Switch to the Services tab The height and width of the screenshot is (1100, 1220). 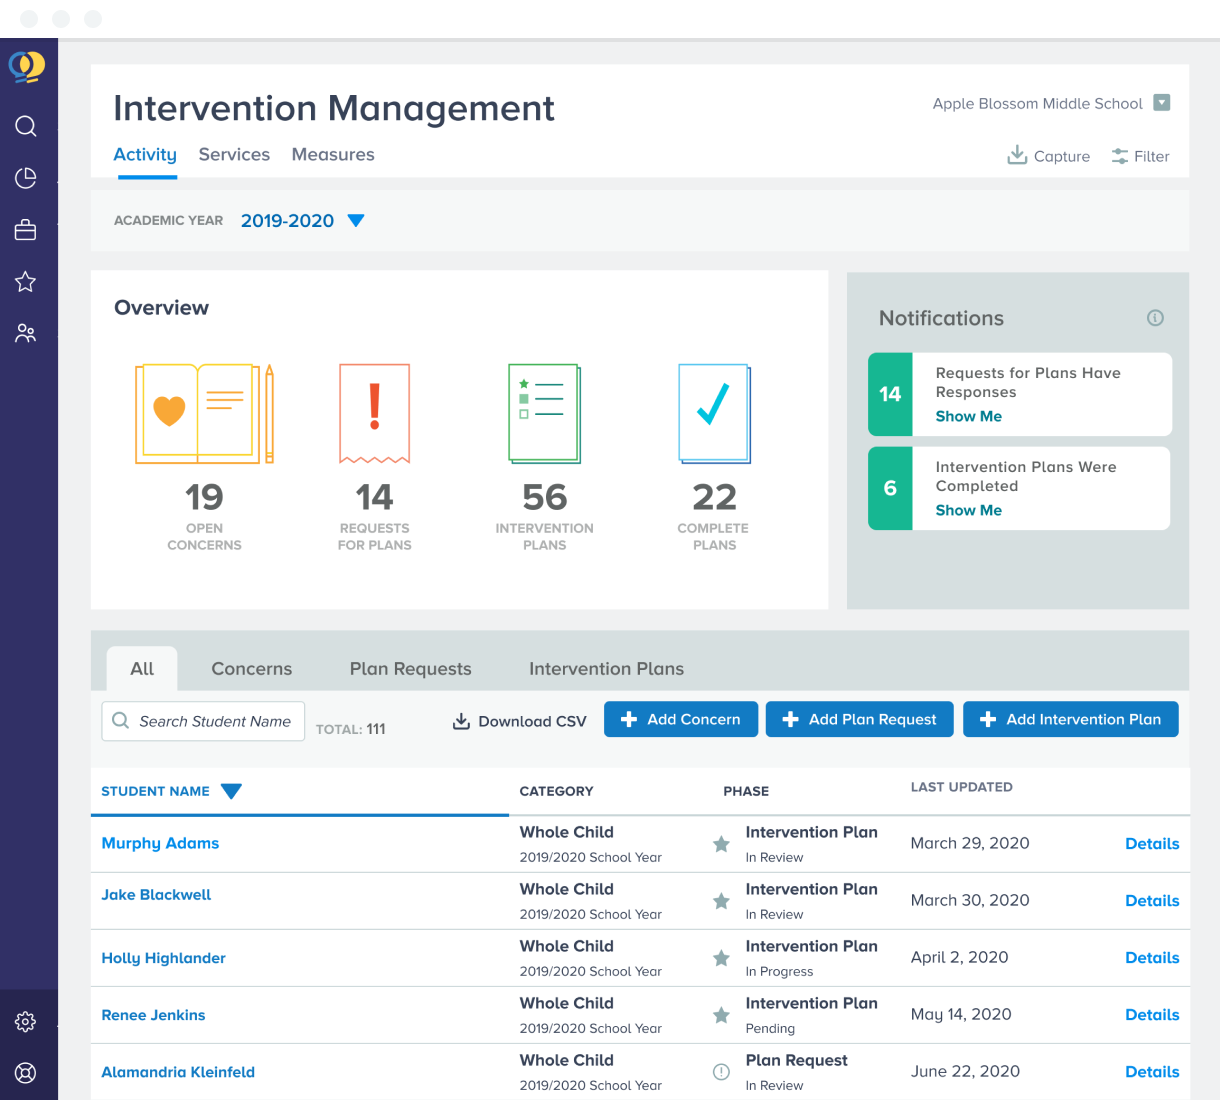234,155
